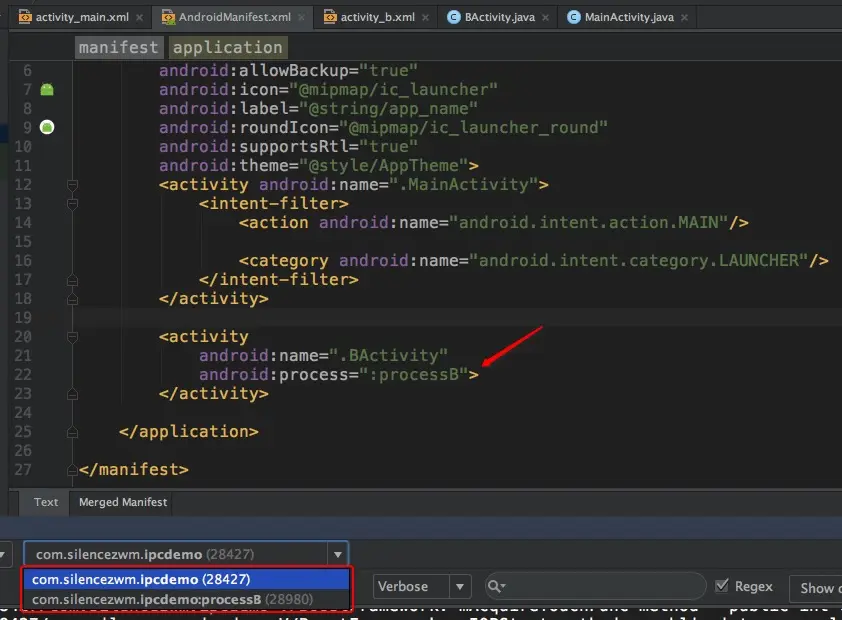
Task: Close the BActivity.java tab
Action: coord(546,18)
